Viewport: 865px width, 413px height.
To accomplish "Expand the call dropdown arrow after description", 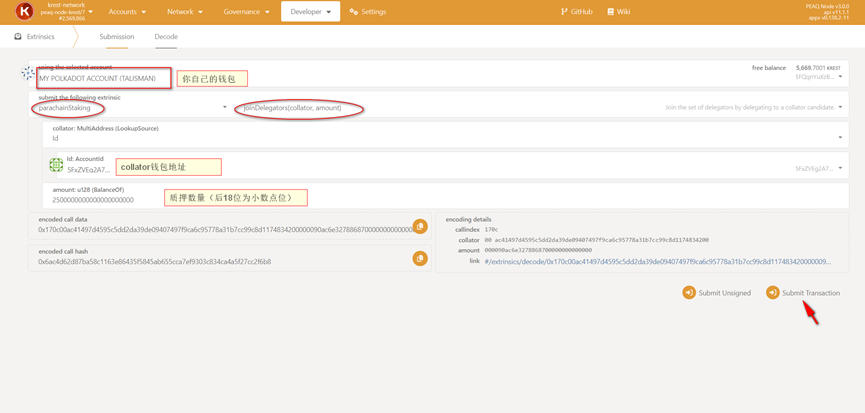I will click(840, 107).
